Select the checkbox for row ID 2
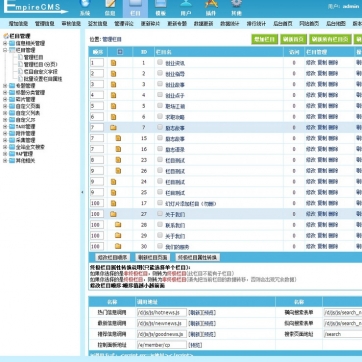 [160, 73]
